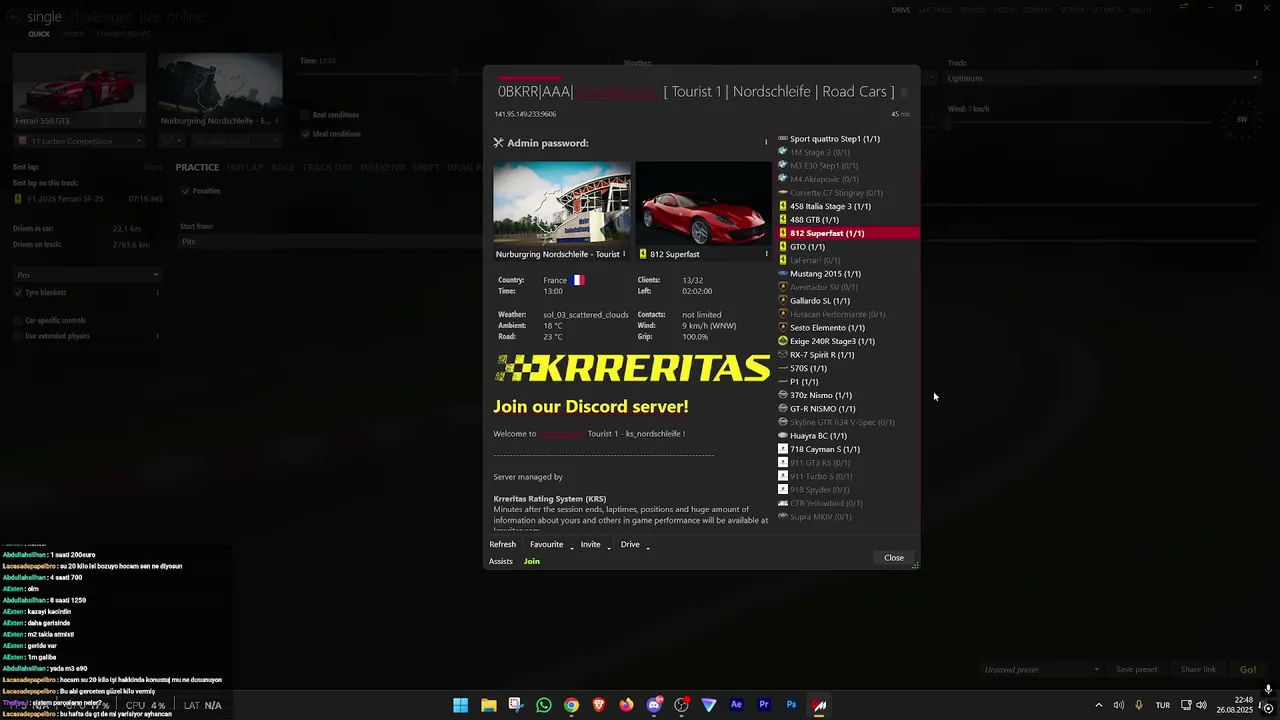Open WhatsApp from the taskbar
Screen dimensions: 1280x720
pyautogui.click(x=543, y=705)
